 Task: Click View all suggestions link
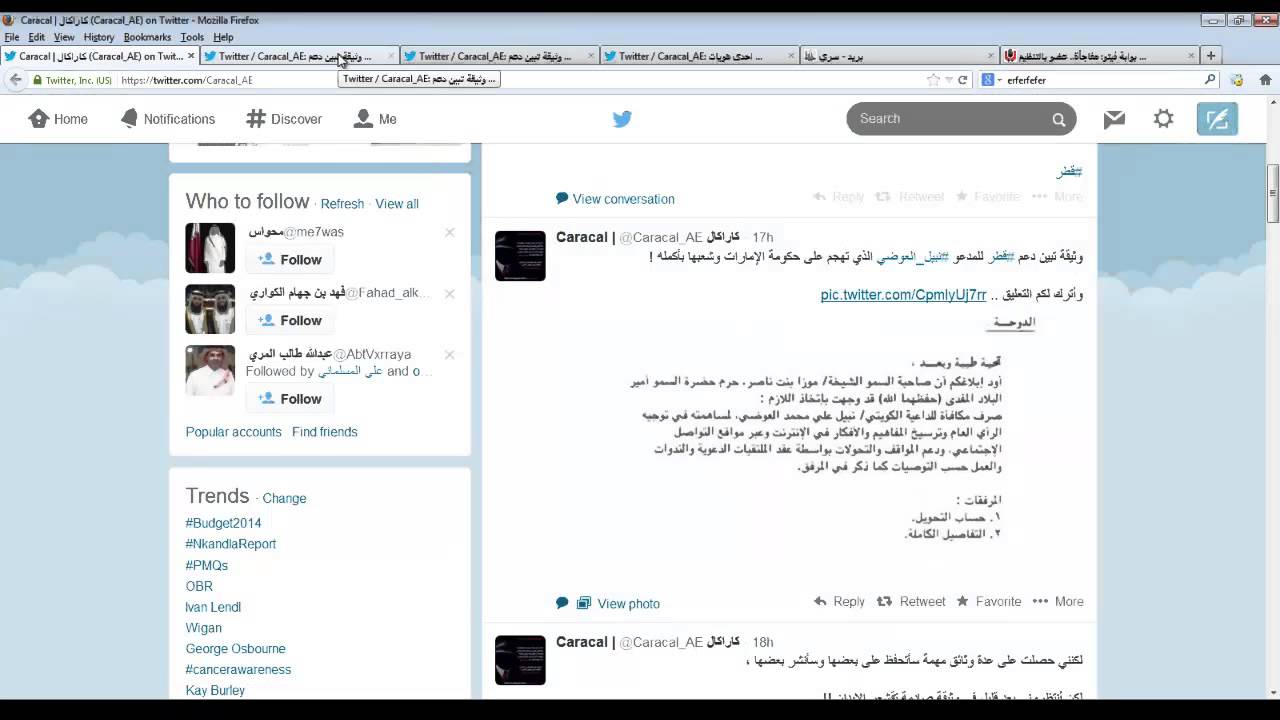coord(397,204)
